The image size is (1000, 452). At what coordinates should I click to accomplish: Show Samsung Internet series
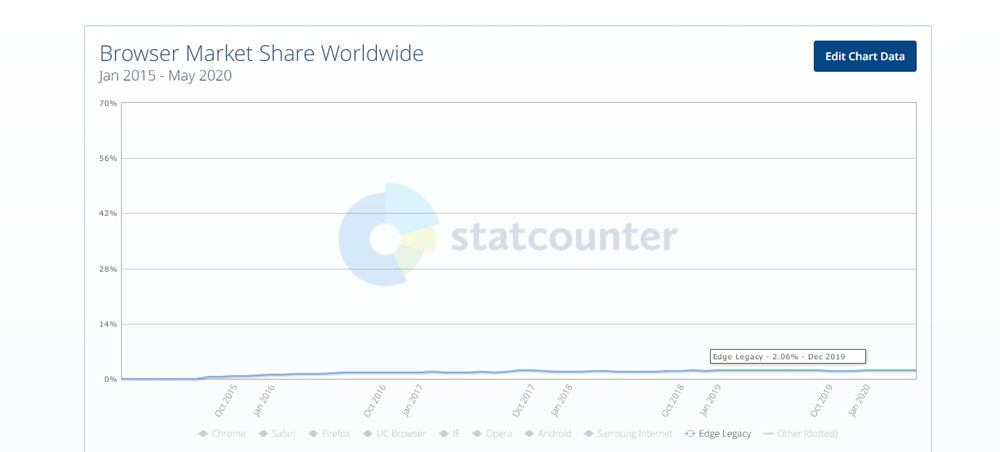tap(628, 434)
